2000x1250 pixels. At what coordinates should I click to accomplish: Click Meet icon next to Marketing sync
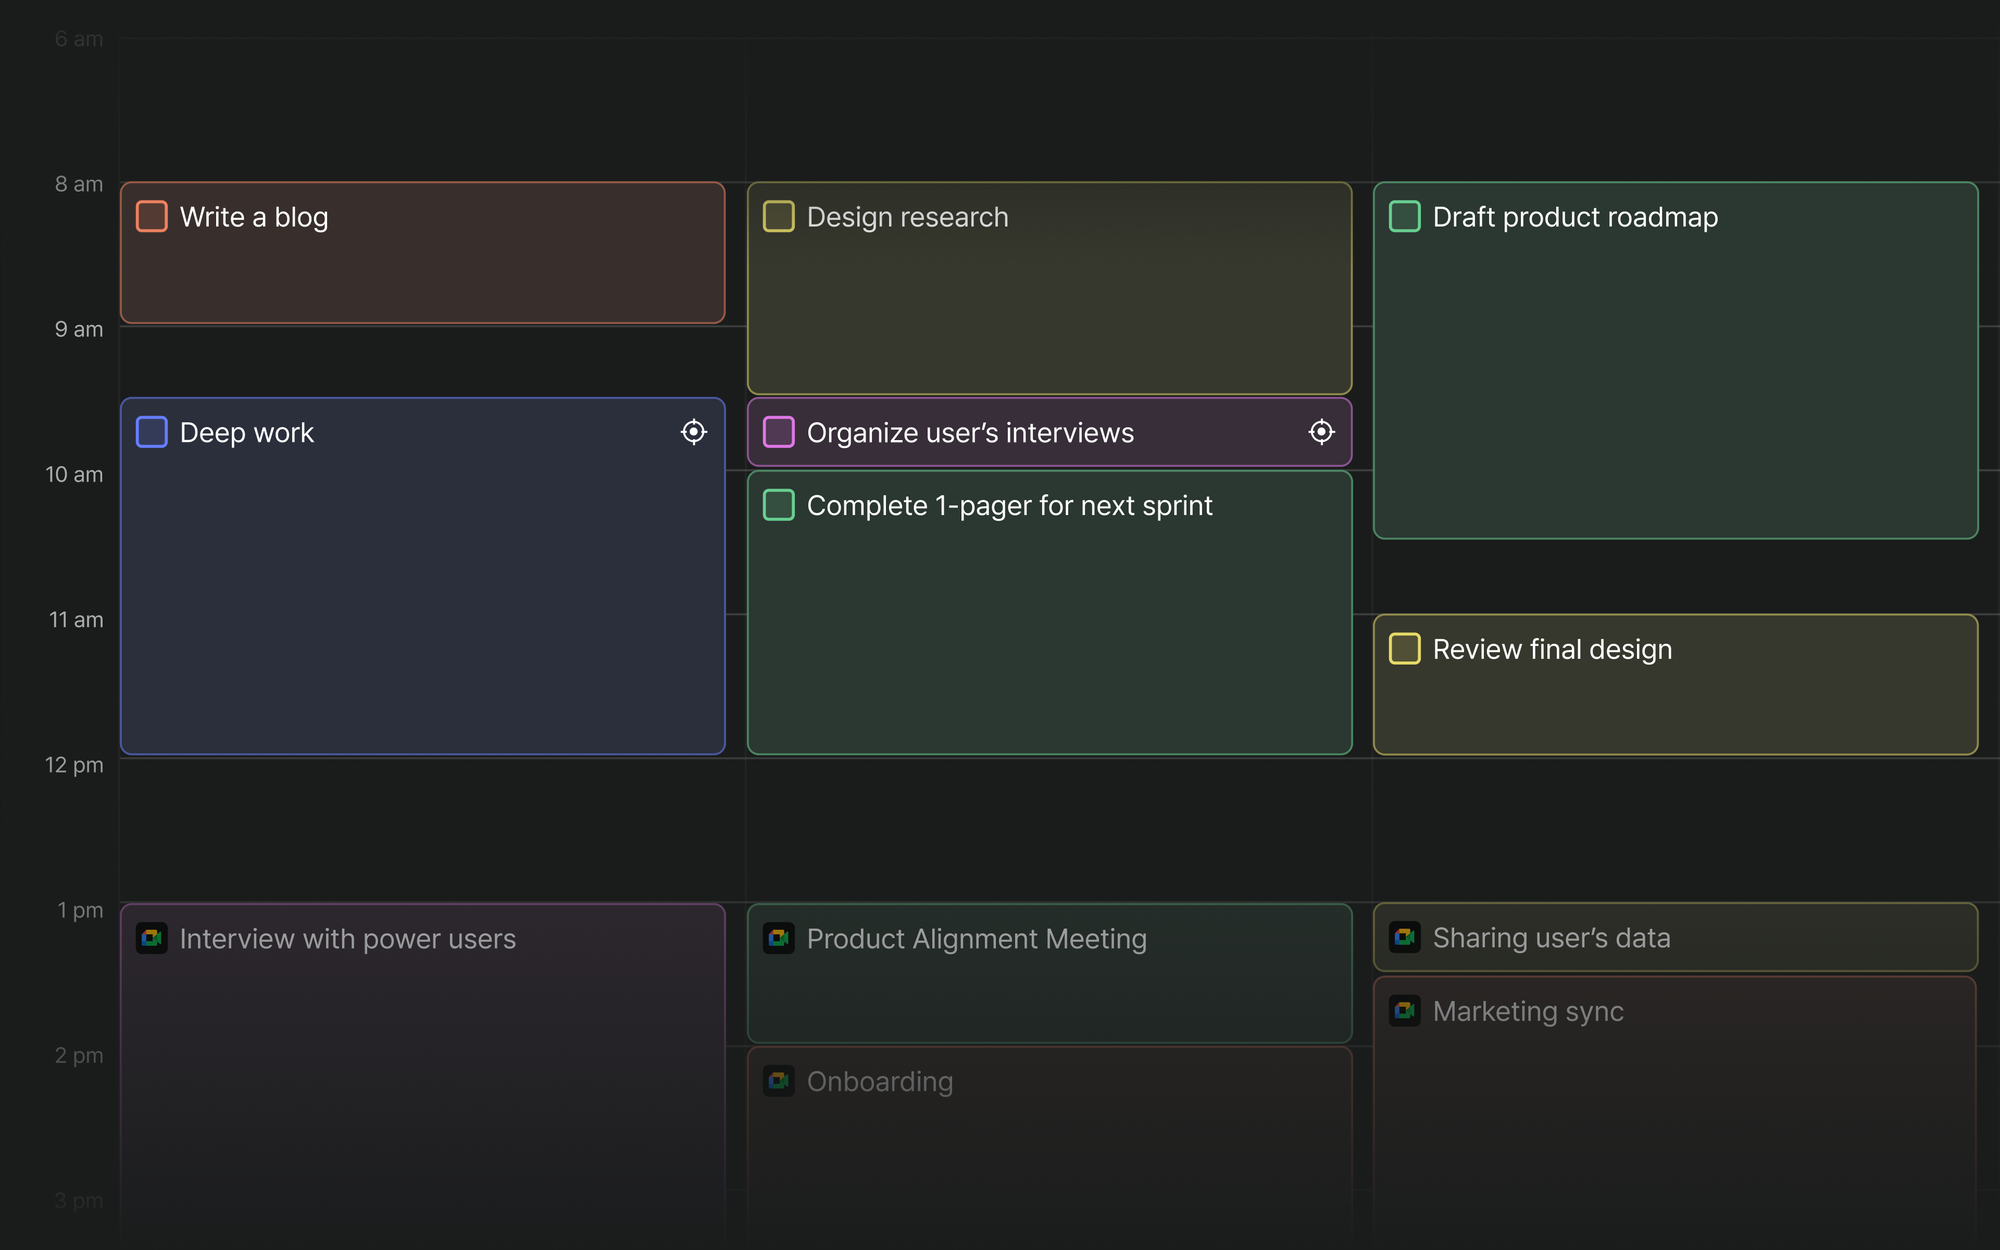click(x=1404, y=1011)
